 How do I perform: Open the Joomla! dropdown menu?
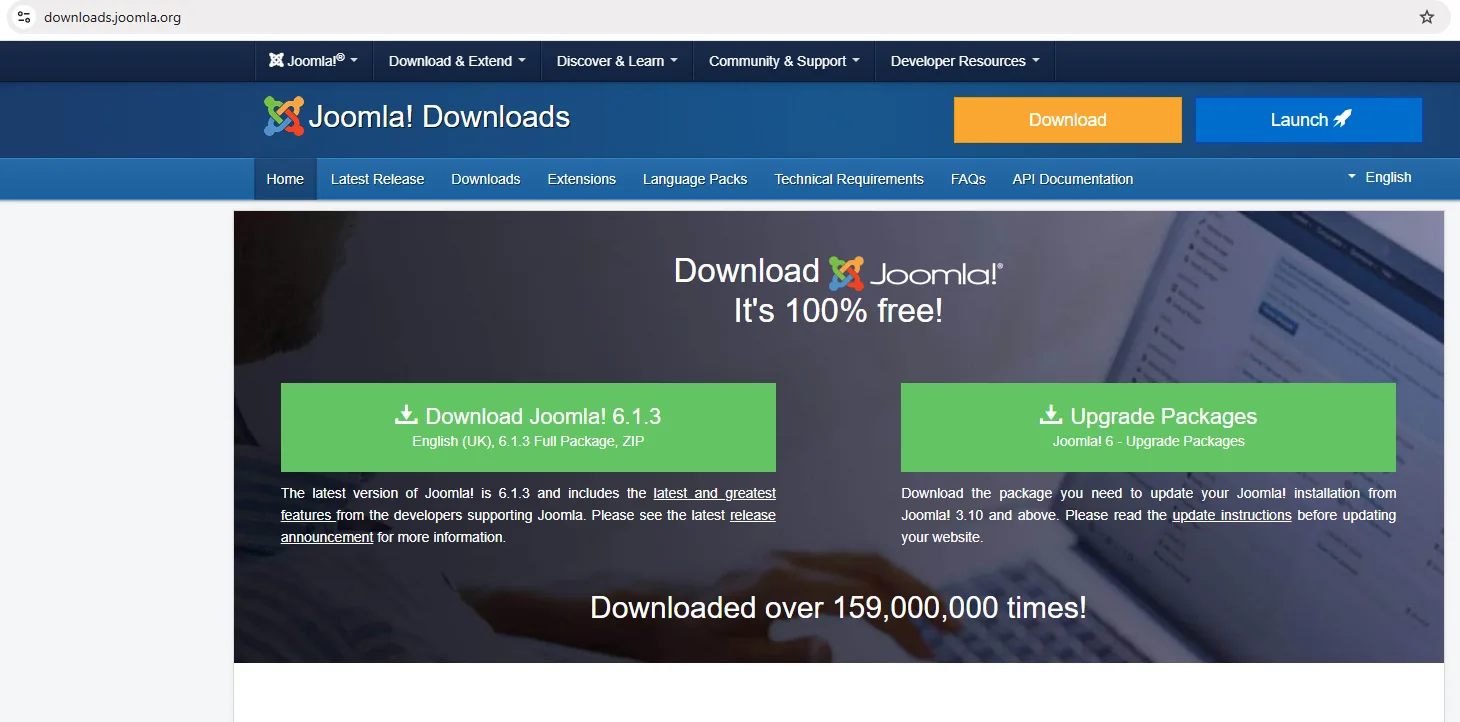pyautogui.click(x=314, y=61)
